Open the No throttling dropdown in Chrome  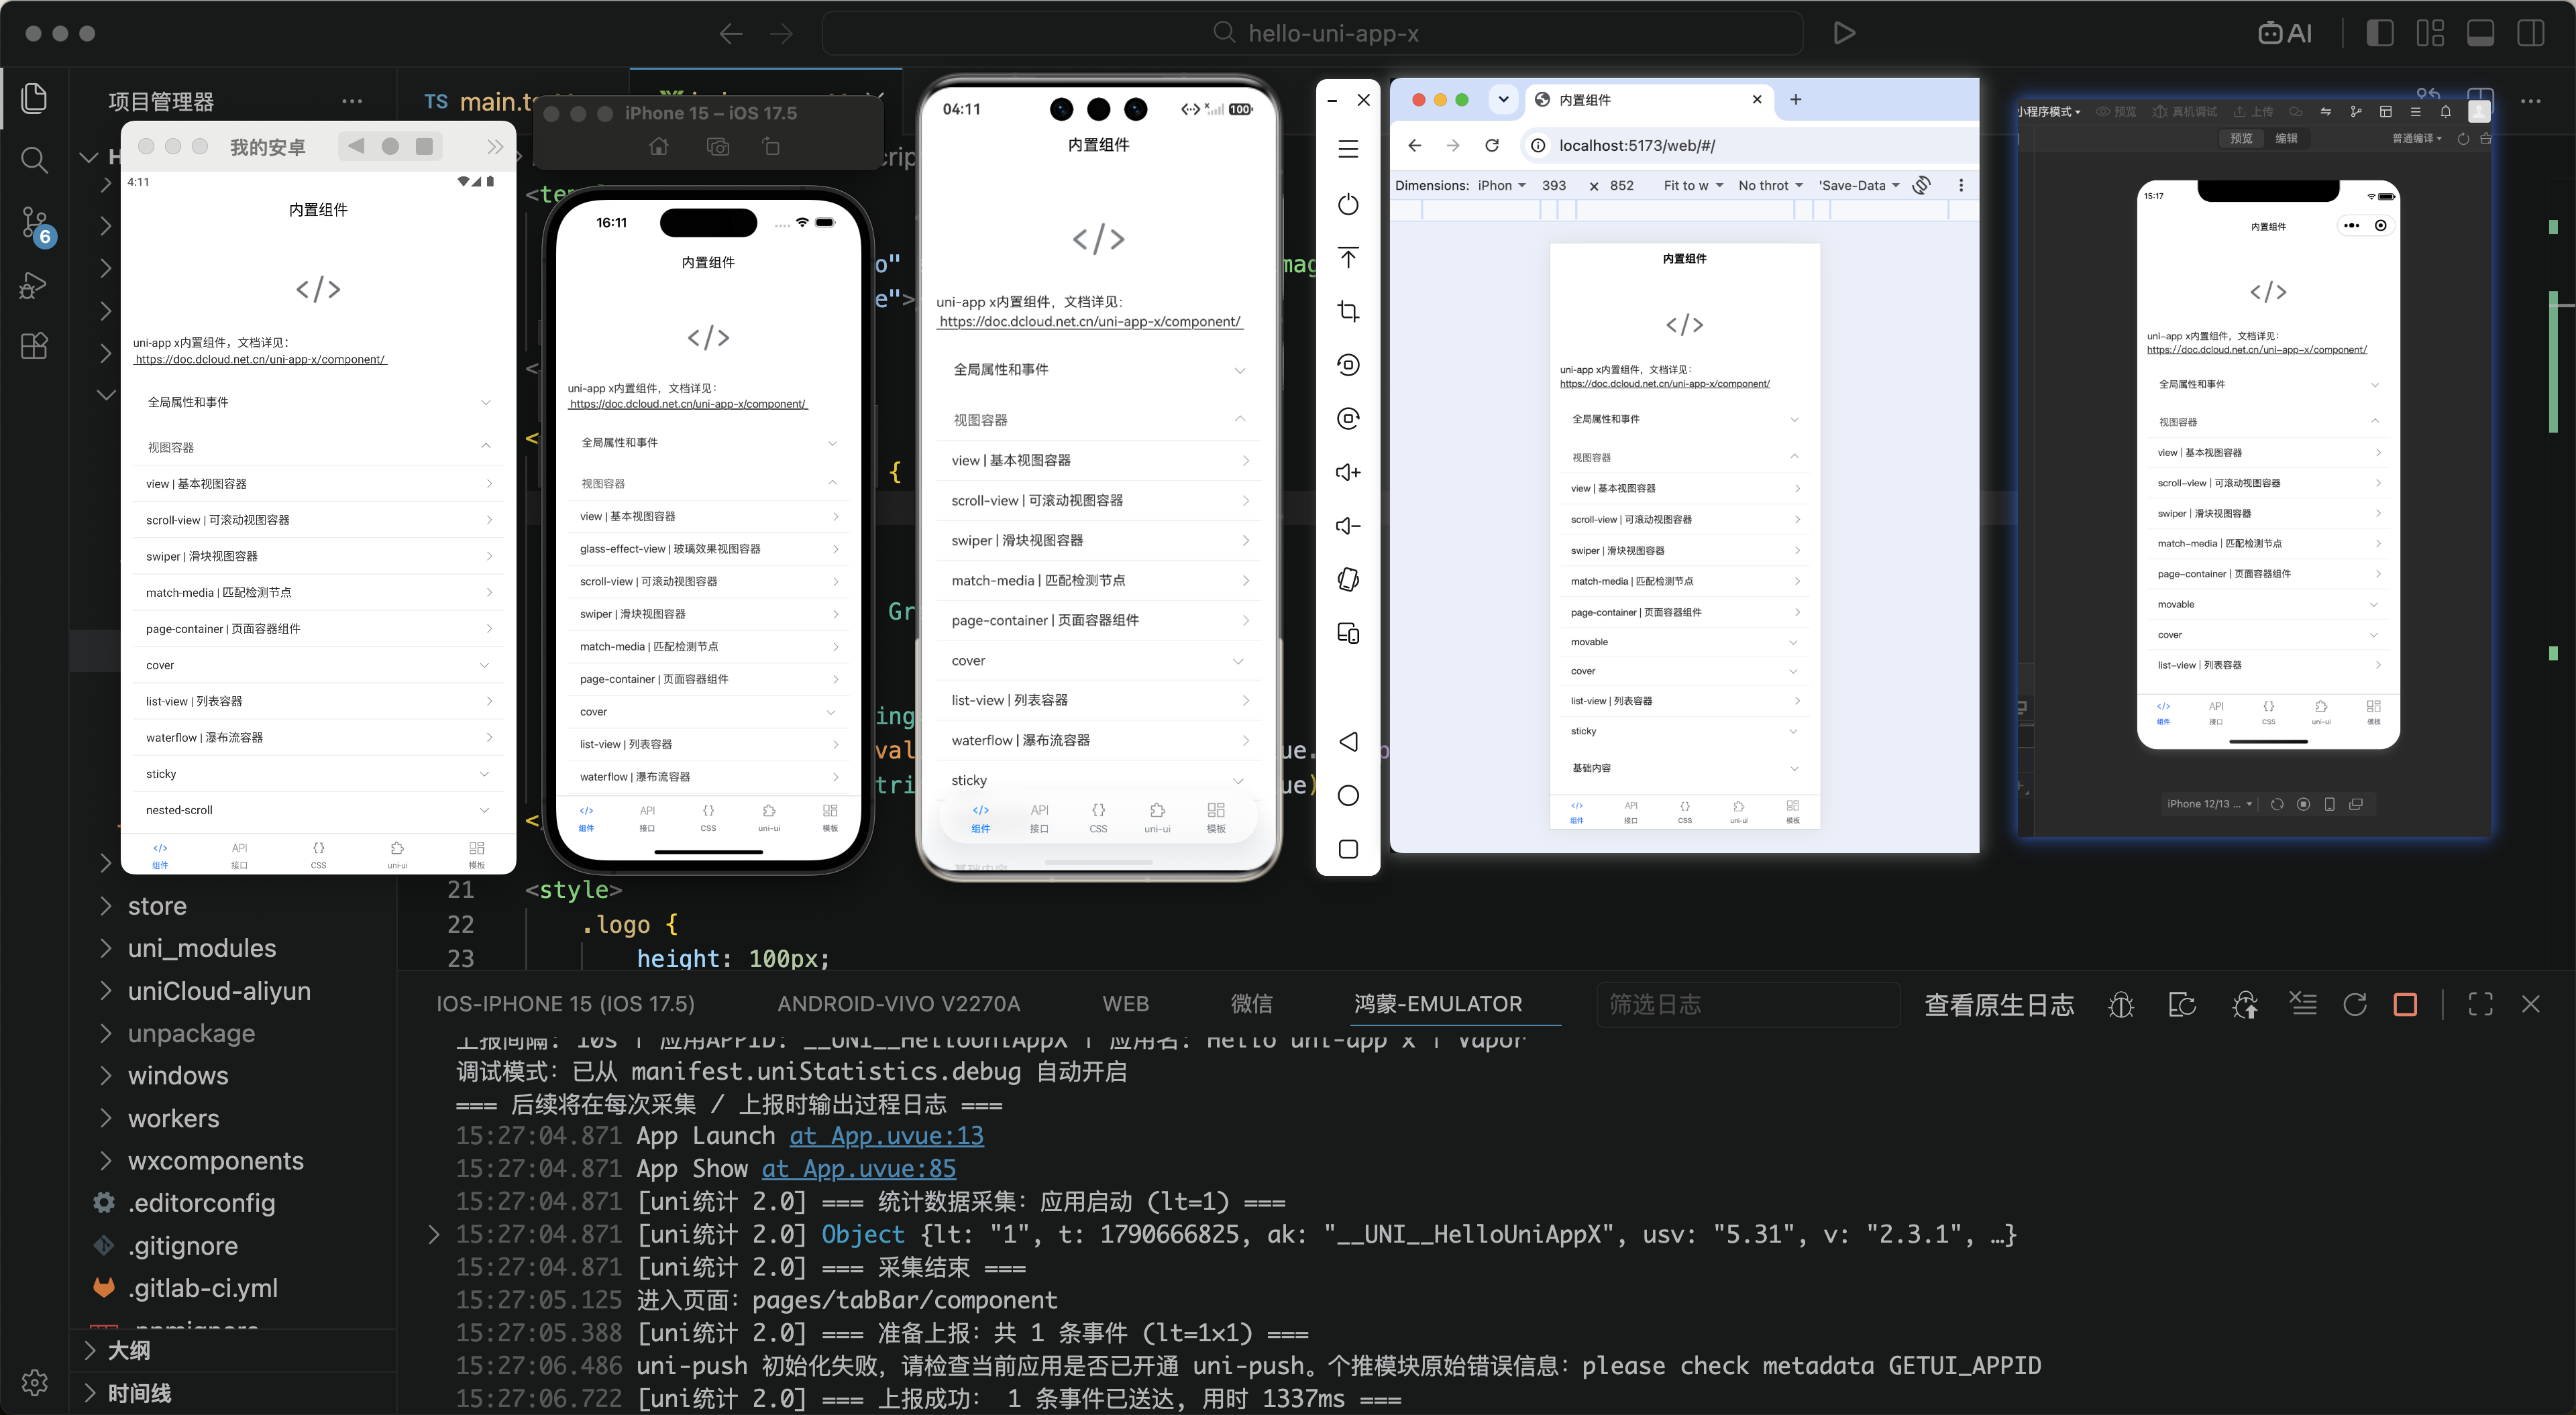coord(1770,185)
